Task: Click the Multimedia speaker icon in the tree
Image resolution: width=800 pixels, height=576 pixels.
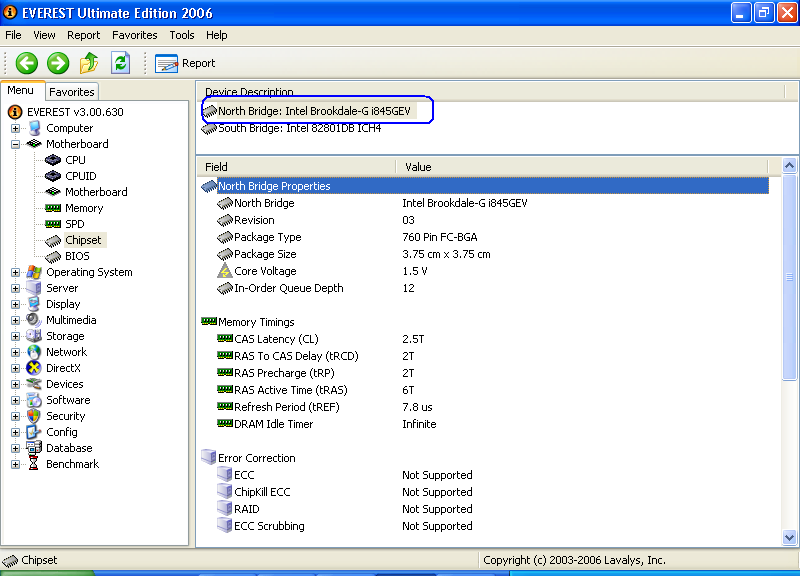Action: coord(34,320)
